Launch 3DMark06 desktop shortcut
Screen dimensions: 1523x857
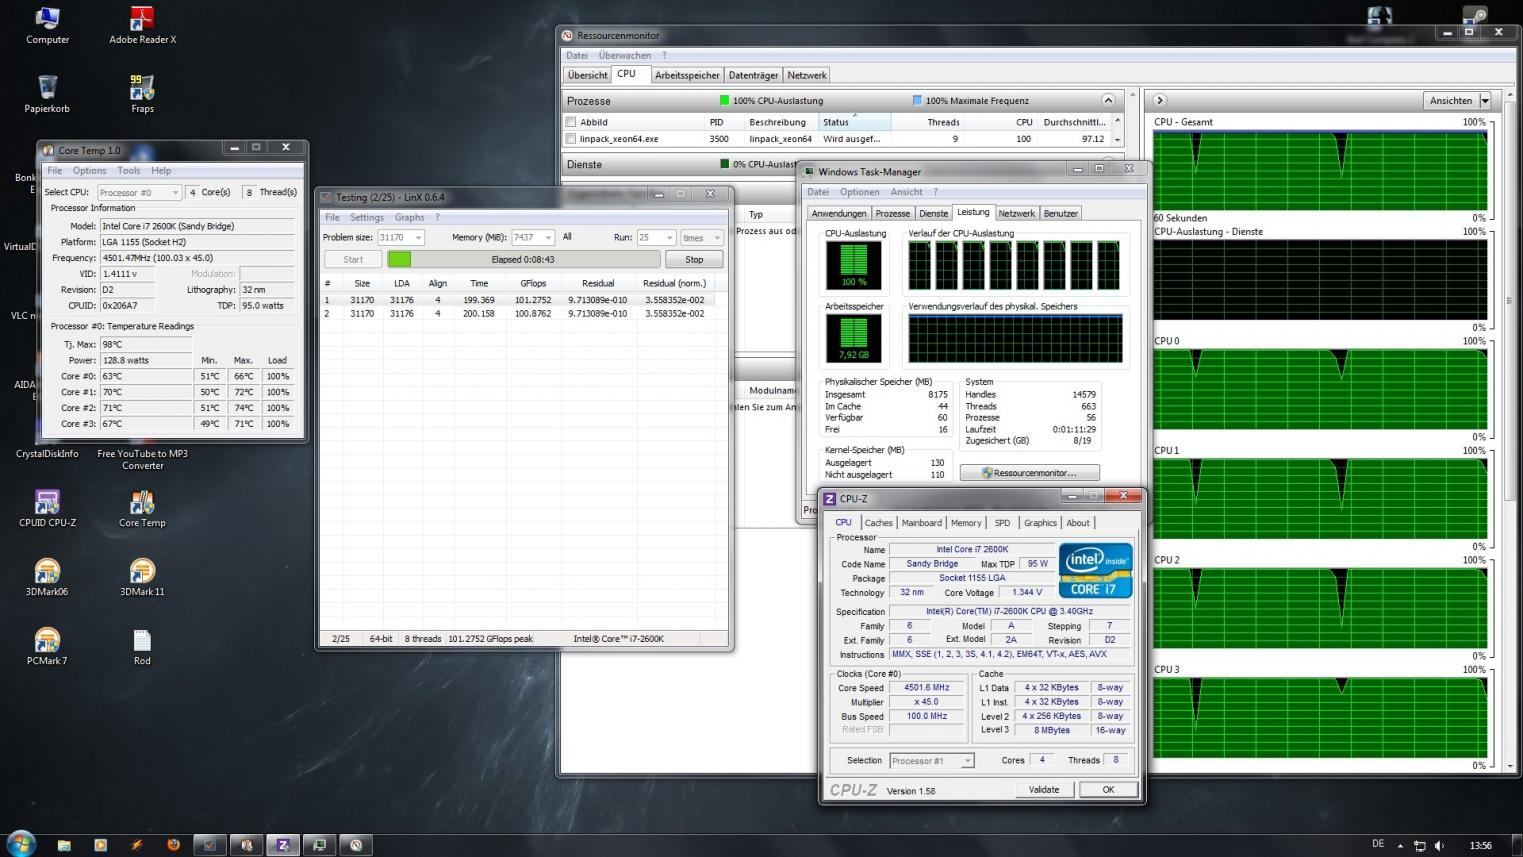coord(47,577)
